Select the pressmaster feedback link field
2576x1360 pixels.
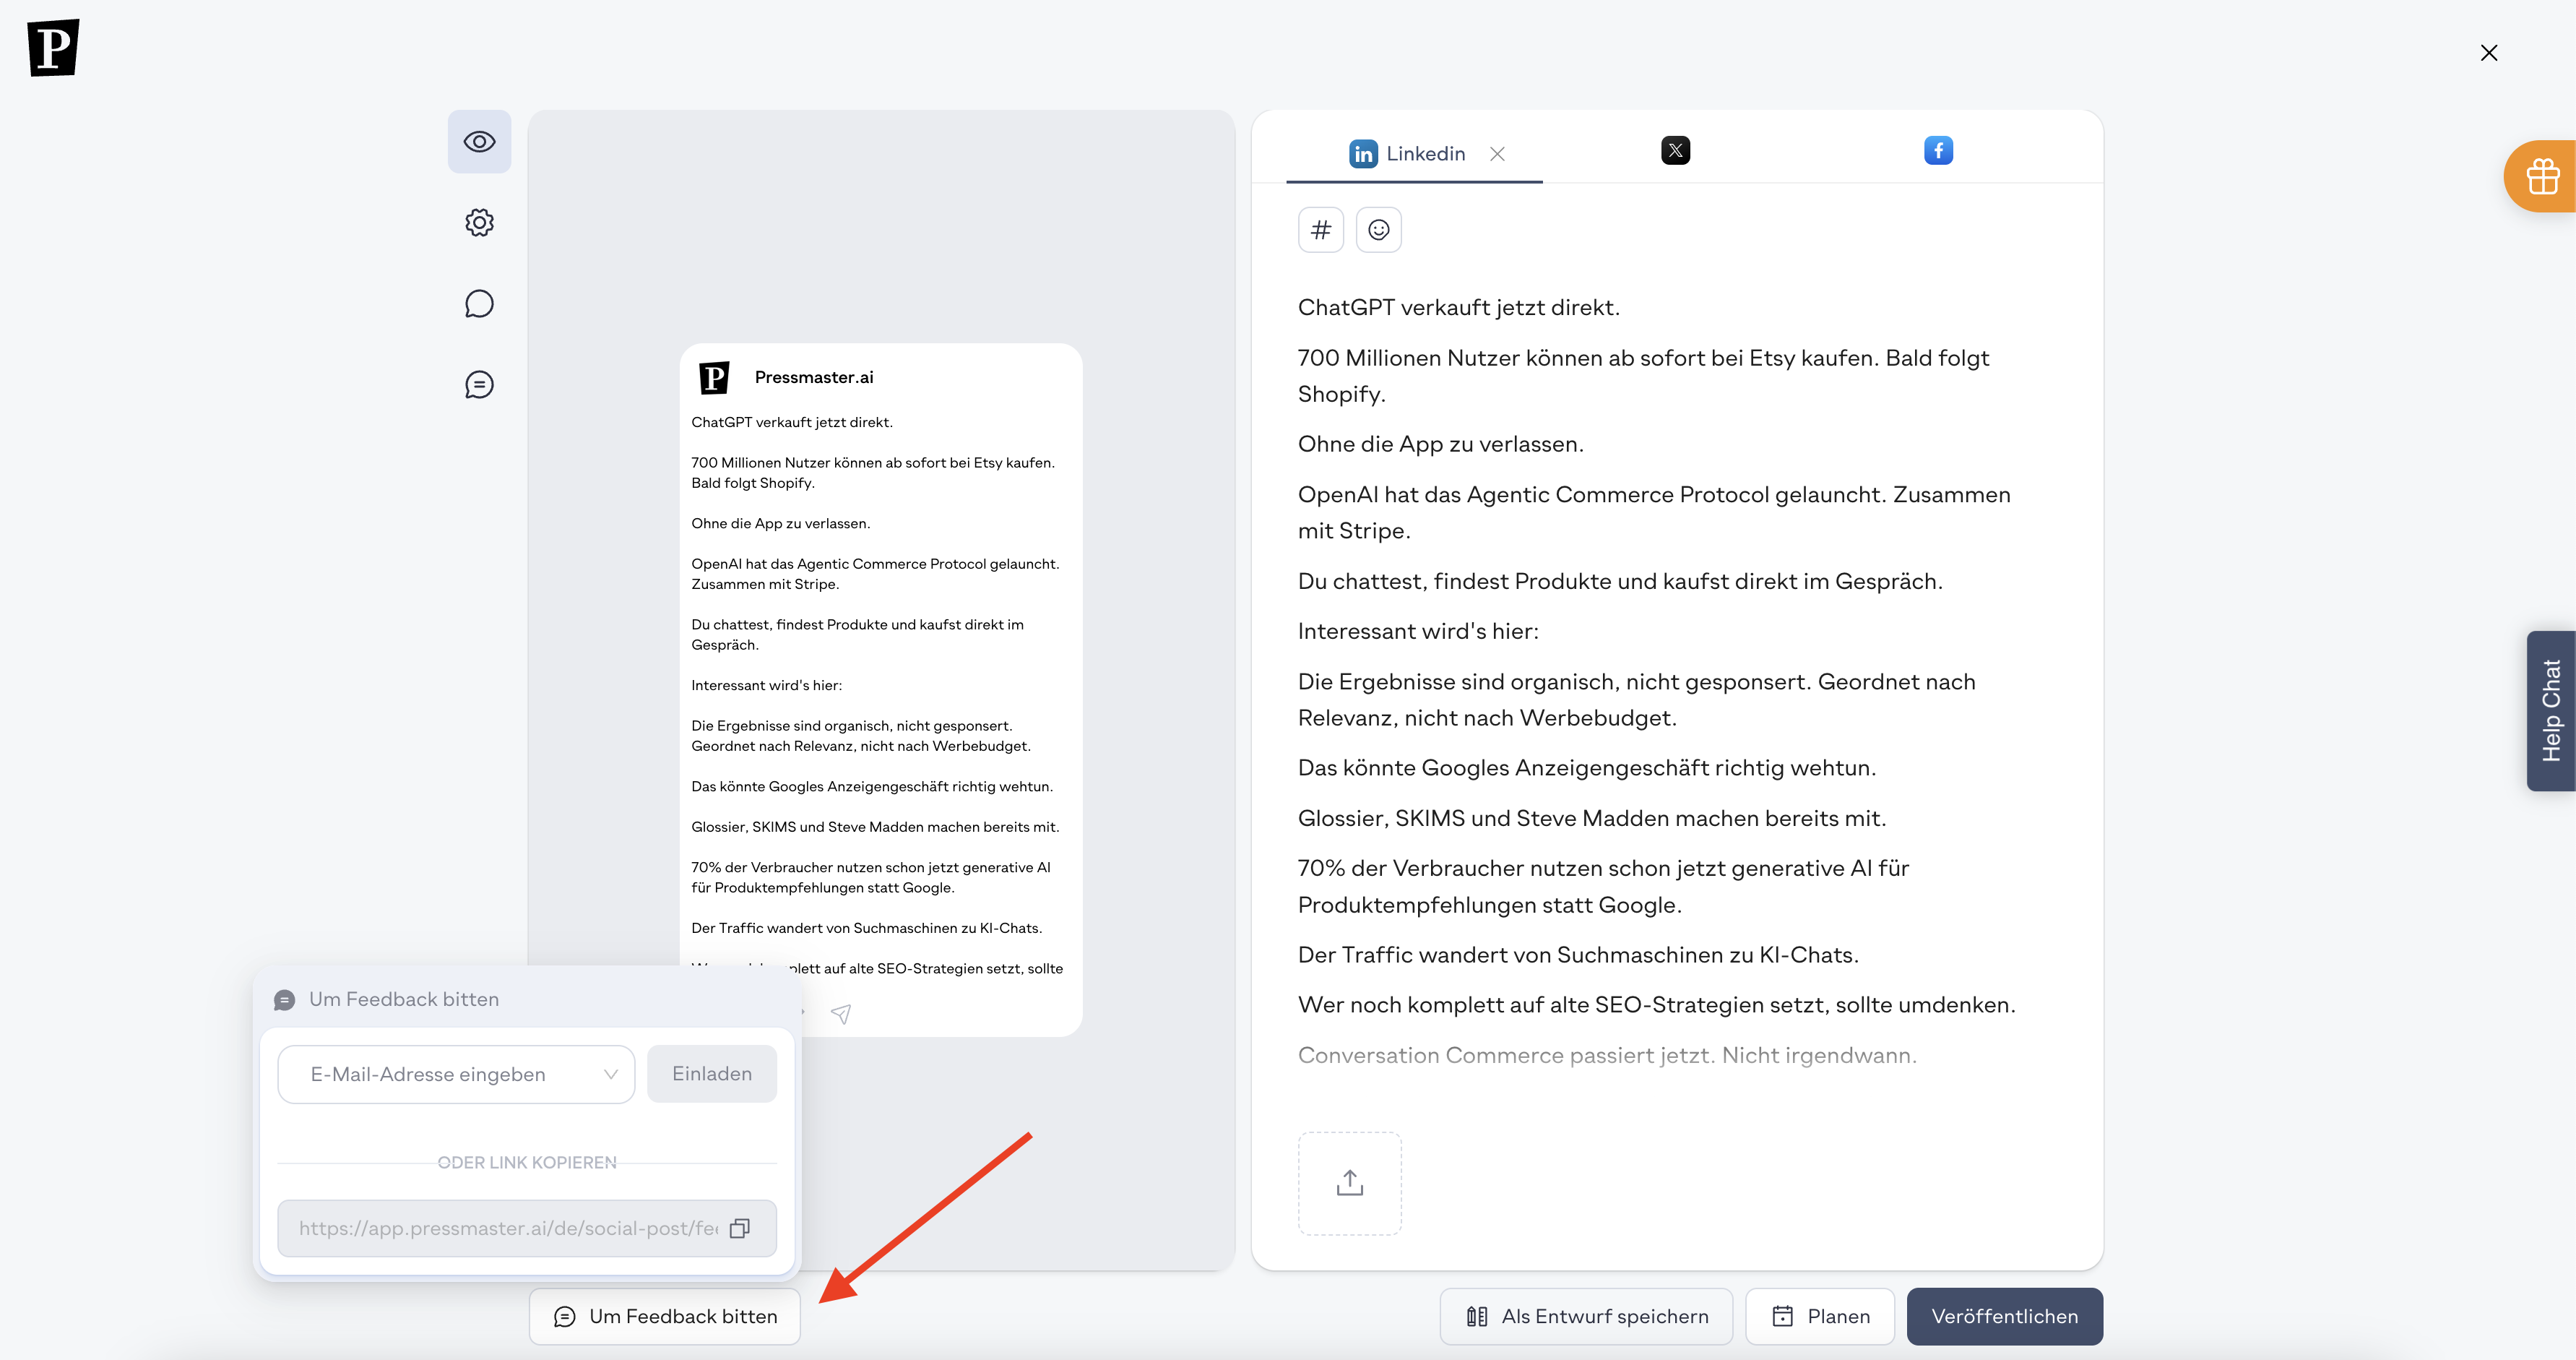pos(527,1228)
